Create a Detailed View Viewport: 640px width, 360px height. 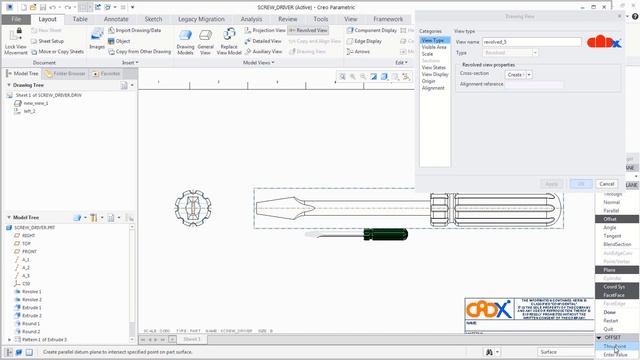click(263, 41)
